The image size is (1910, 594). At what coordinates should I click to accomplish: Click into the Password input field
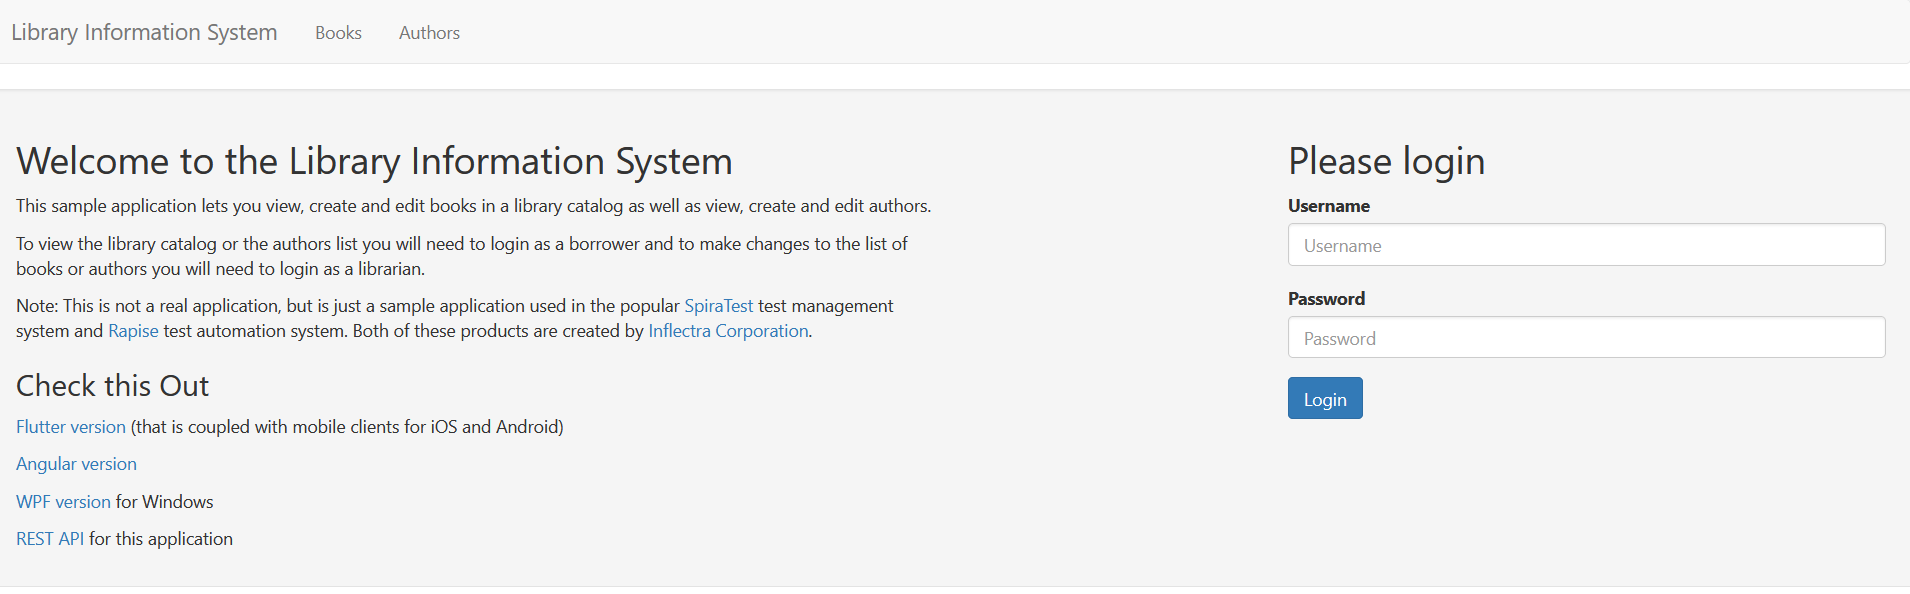pyautogui.click(x=1585, y=338)
